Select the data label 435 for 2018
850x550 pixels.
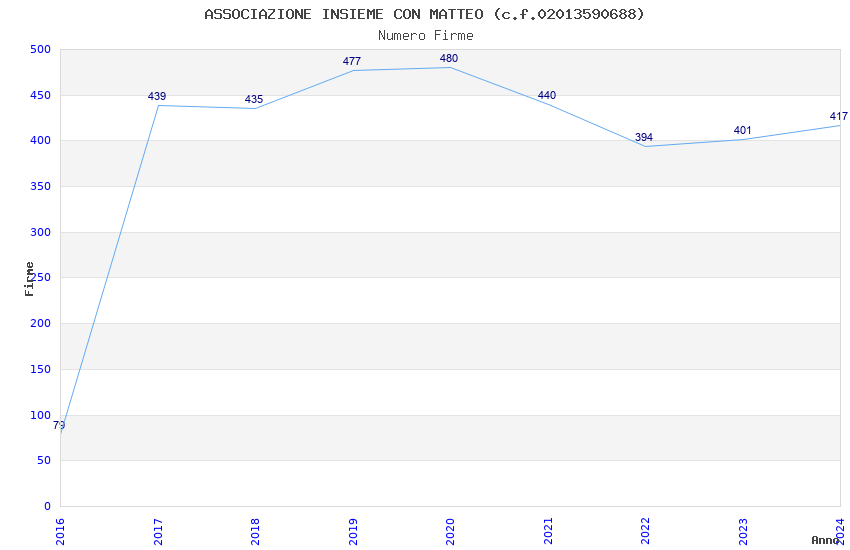pyautogui.click(x=254, y=99)
